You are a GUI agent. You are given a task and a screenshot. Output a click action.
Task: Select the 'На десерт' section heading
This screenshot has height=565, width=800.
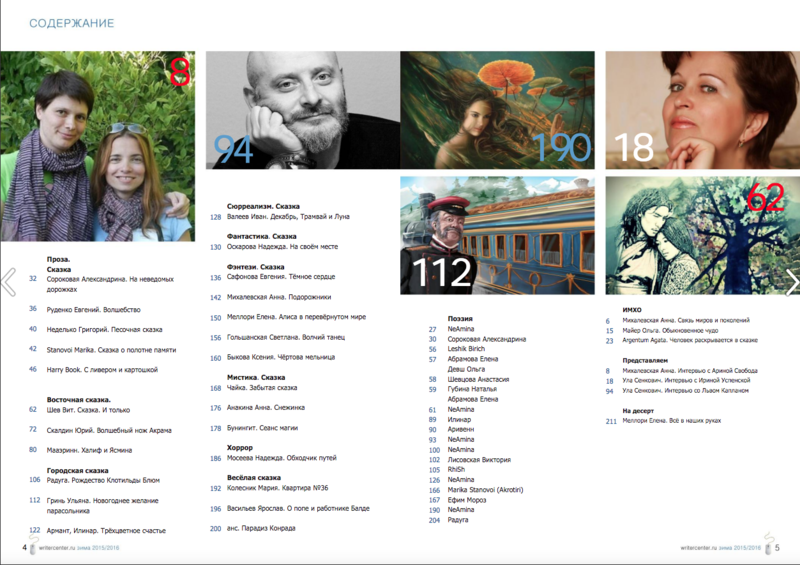pos(638,411)
